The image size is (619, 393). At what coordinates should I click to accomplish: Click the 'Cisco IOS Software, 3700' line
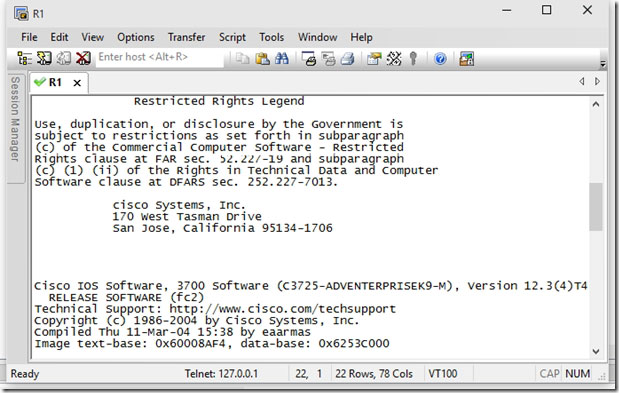click(311, 286)
